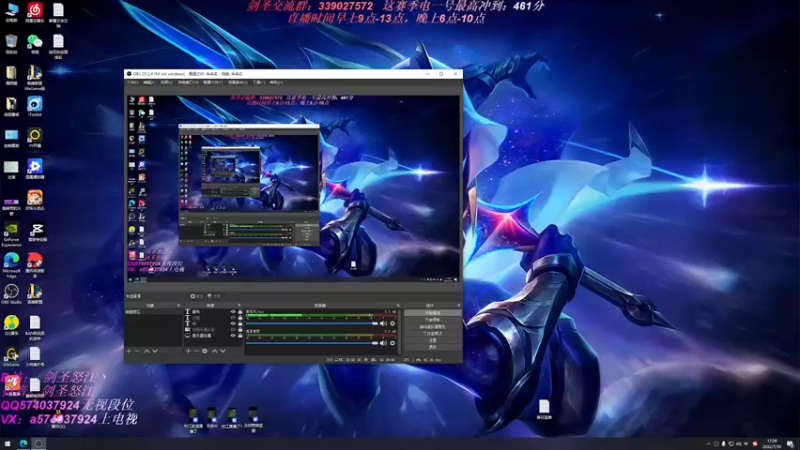The width and height of the screenshot is (800, 450).
Task: Move the scene down with the arrow icon
Action: click(155, 351)
